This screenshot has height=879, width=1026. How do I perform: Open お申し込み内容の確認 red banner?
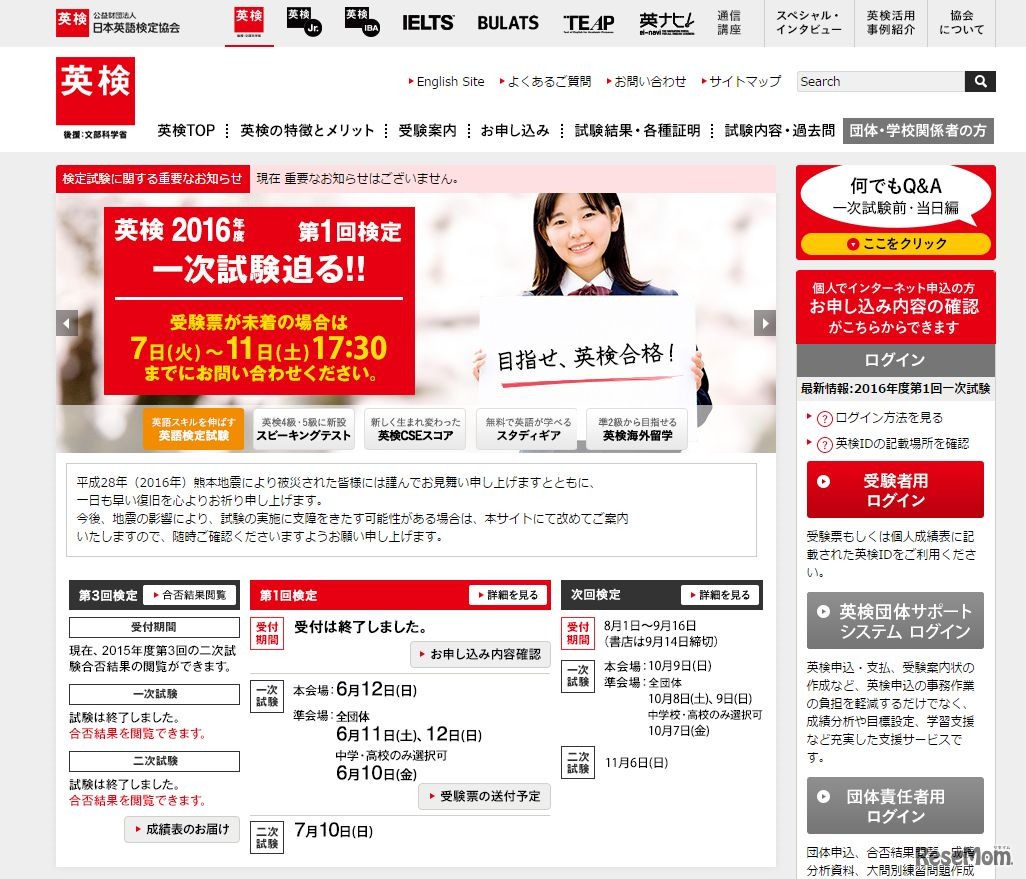[x=895, y=307]
